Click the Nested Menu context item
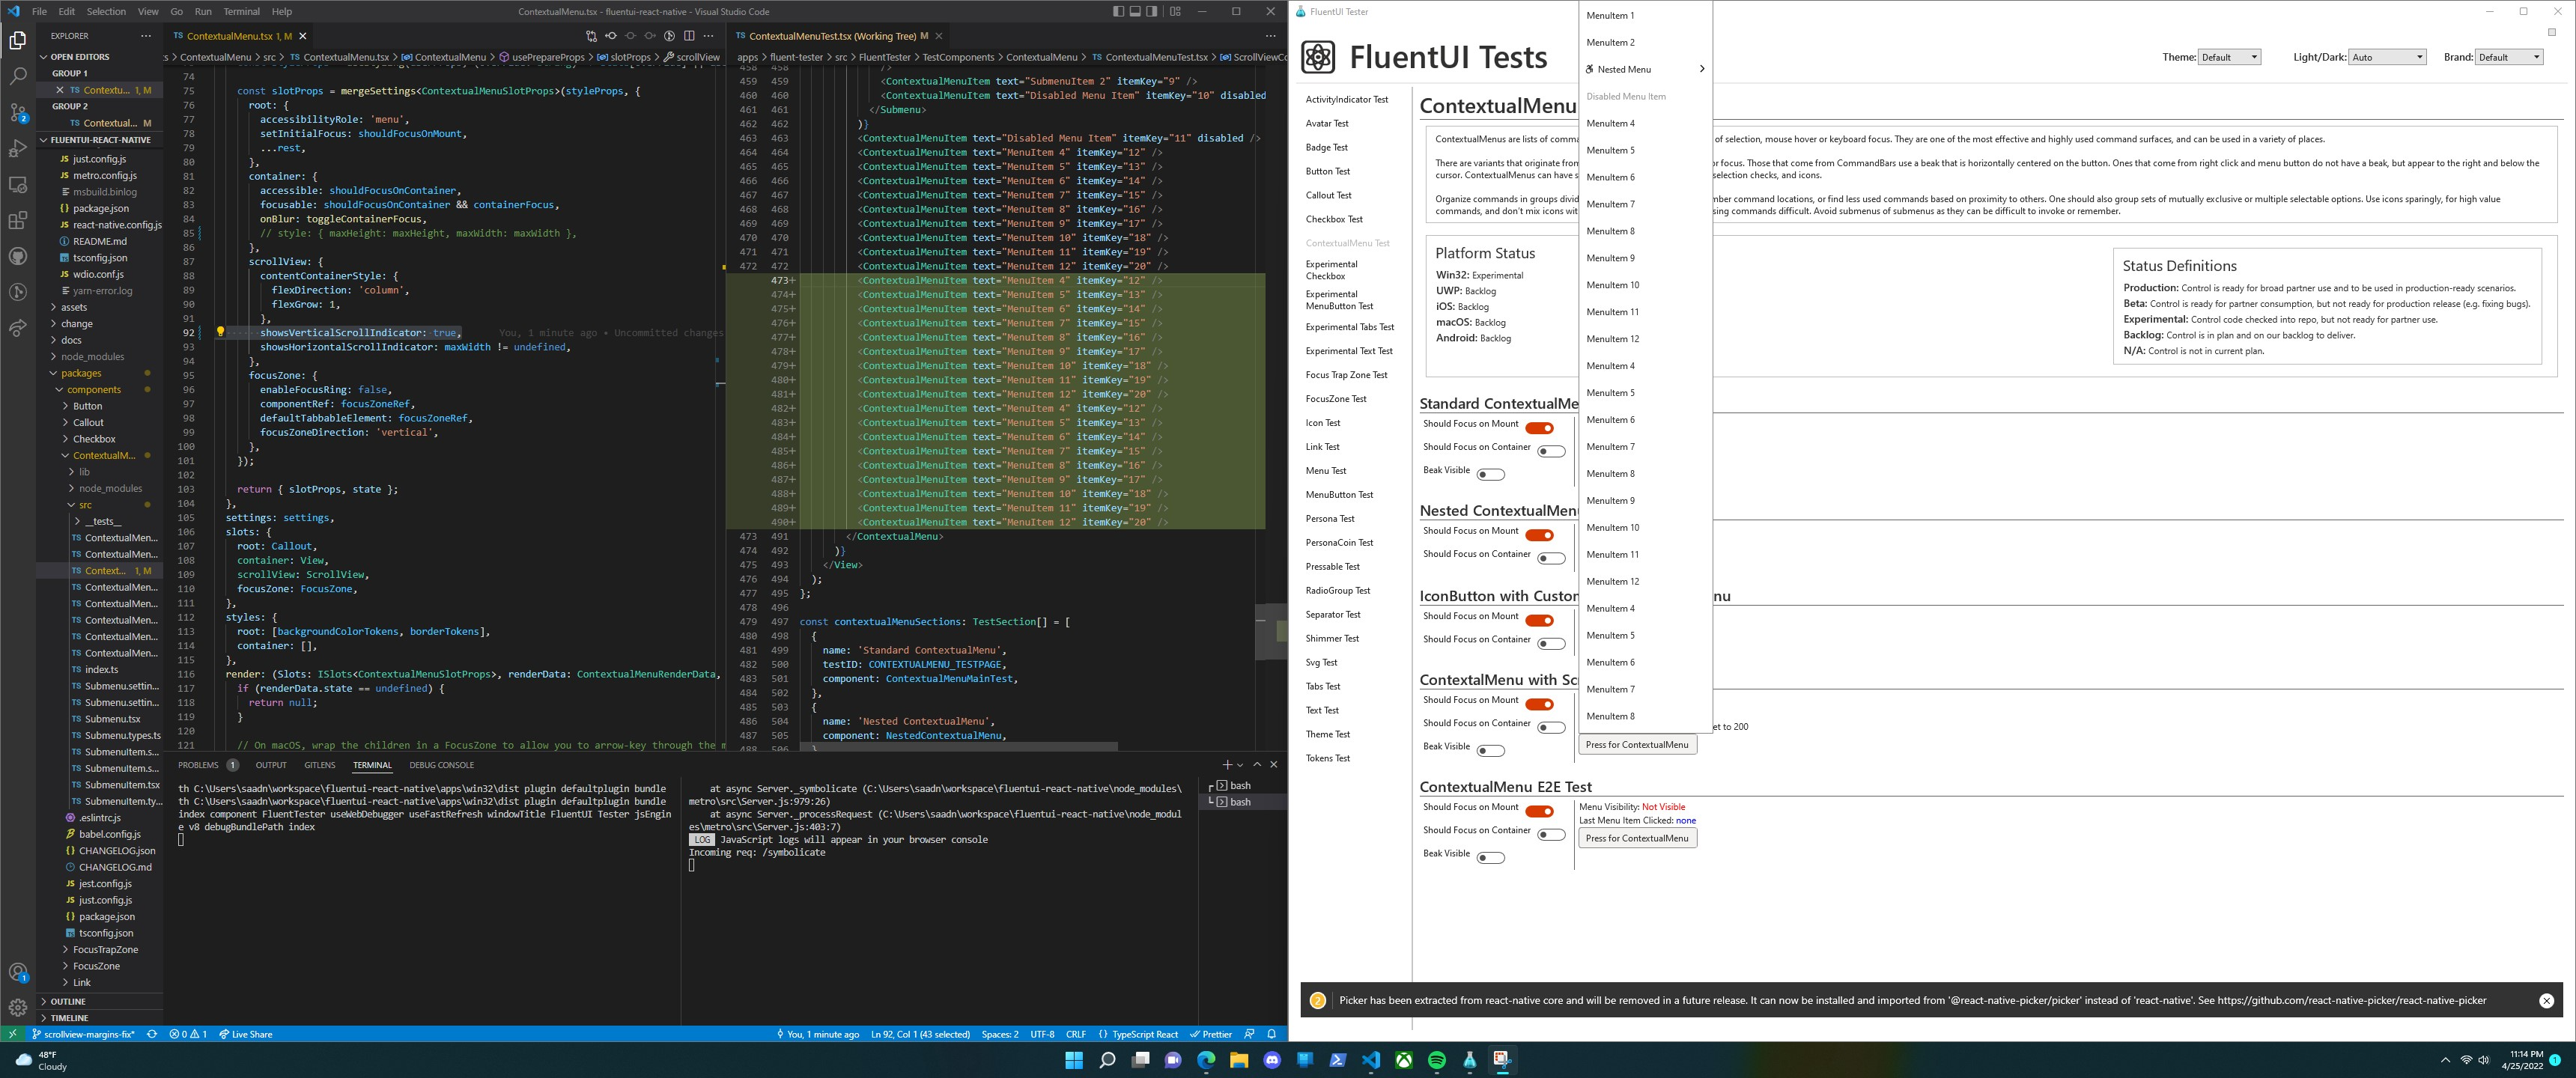The width and height of the screenshot is (2576, 1078). (x=1624, y=69)
